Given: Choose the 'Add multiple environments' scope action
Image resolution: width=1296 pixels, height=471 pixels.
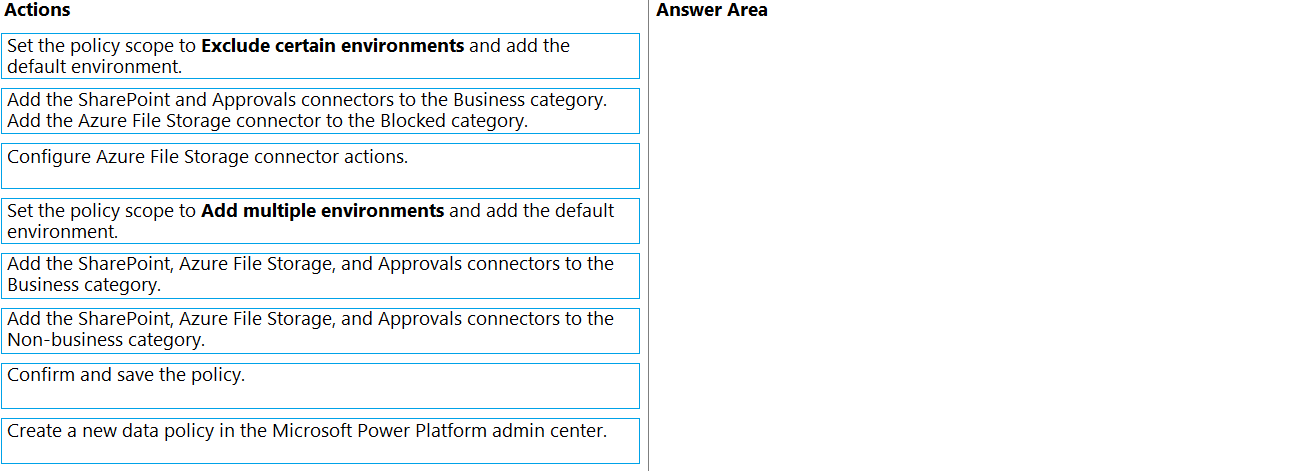Looking at the screenshot, I should (x=320, y=221).
